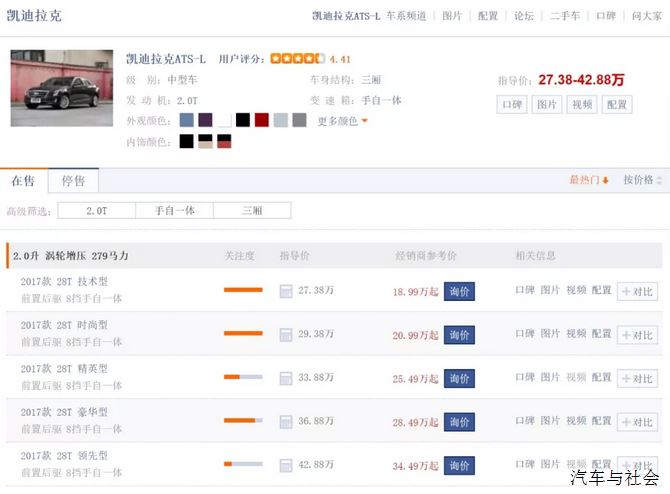Switch to 在售 tab
Viewport: 670px width, 494px height.
pyautogui.click(x=24, y=181)
